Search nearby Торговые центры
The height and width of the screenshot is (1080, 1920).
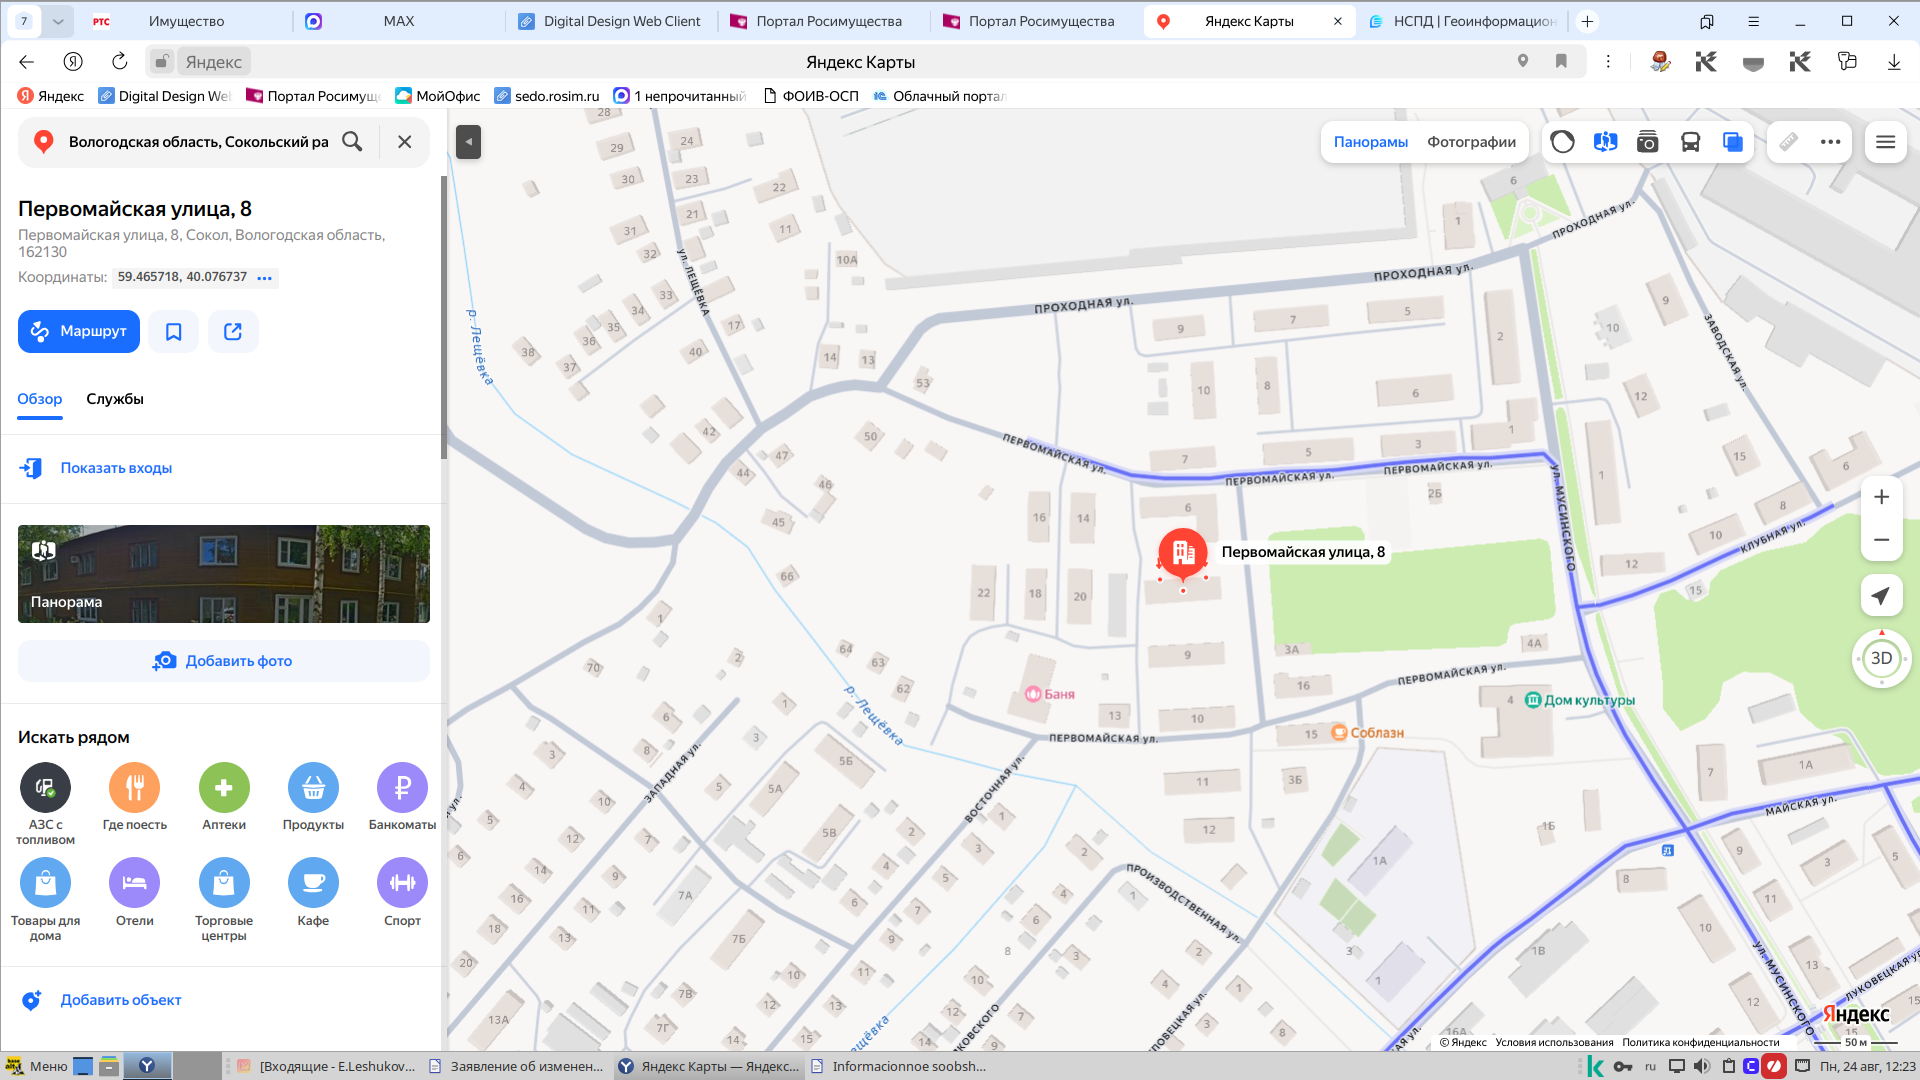224,900
